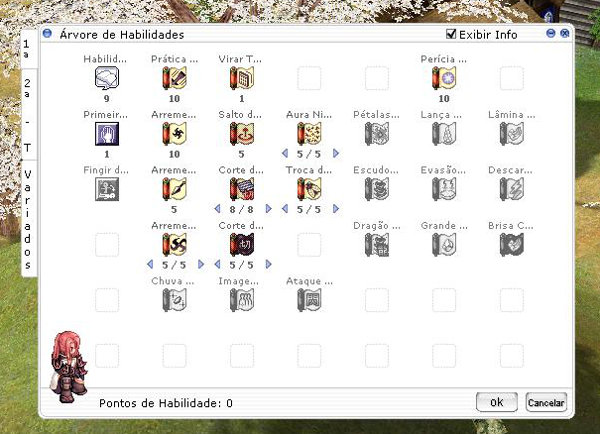Viewport: 600px width, 434px height.
Task: Increase dark Corte d... 5/5 level, right arrow
Action: (x=269, y=264)
